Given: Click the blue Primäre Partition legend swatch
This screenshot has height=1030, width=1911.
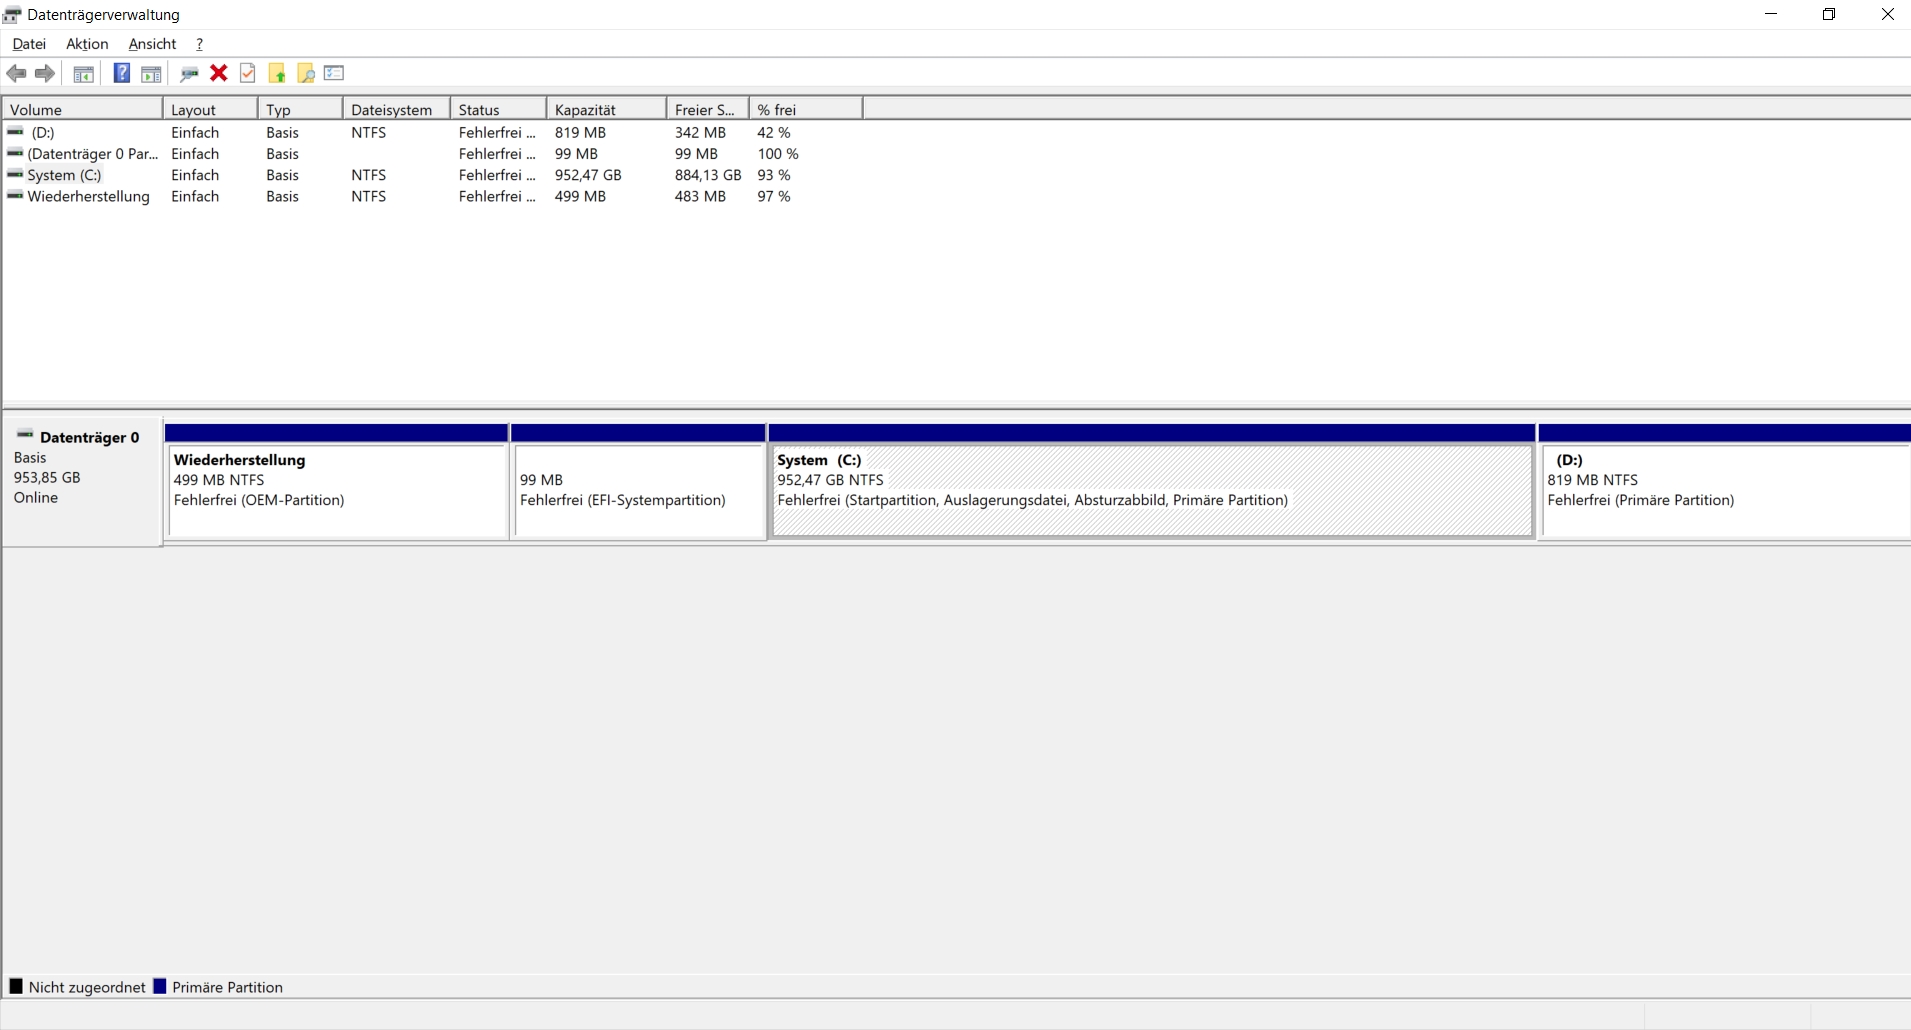Looking at the screenshot, I should point(159,986).
